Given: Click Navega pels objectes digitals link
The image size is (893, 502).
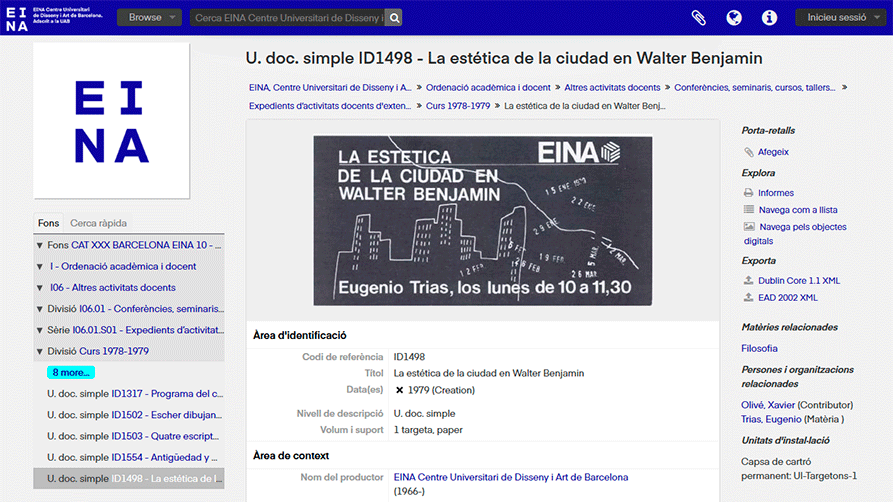Looking at the screenshot, I should (x=802, y=227).
